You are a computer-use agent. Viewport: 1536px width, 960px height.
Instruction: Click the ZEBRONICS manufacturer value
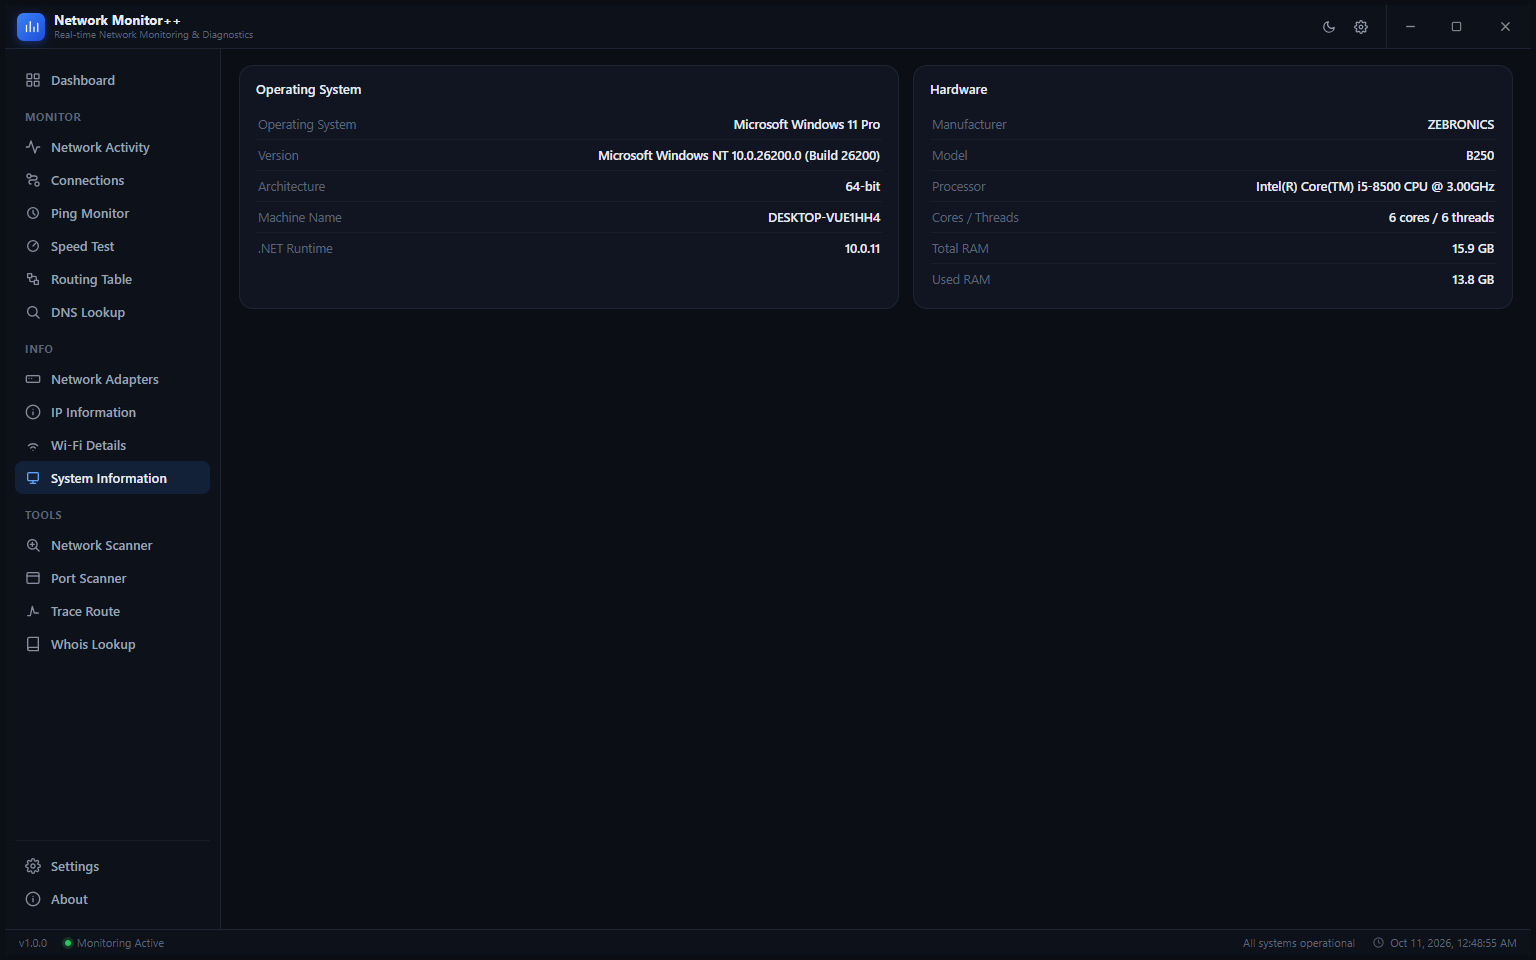(1461, 124)
